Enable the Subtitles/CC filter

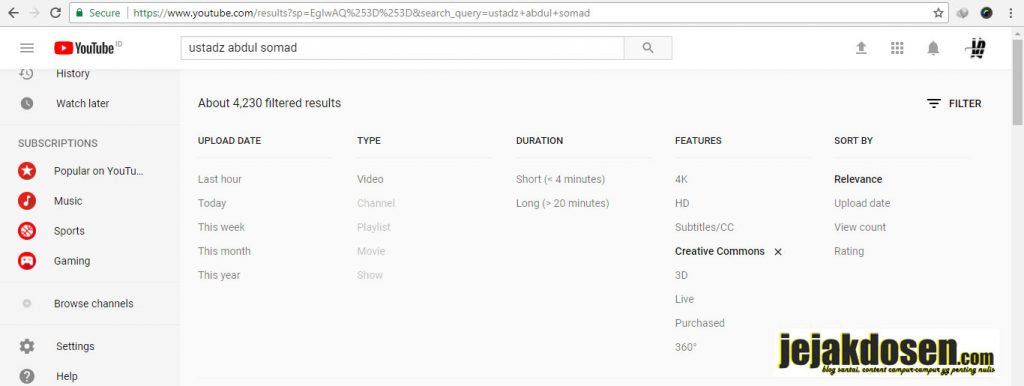(704, 227)
